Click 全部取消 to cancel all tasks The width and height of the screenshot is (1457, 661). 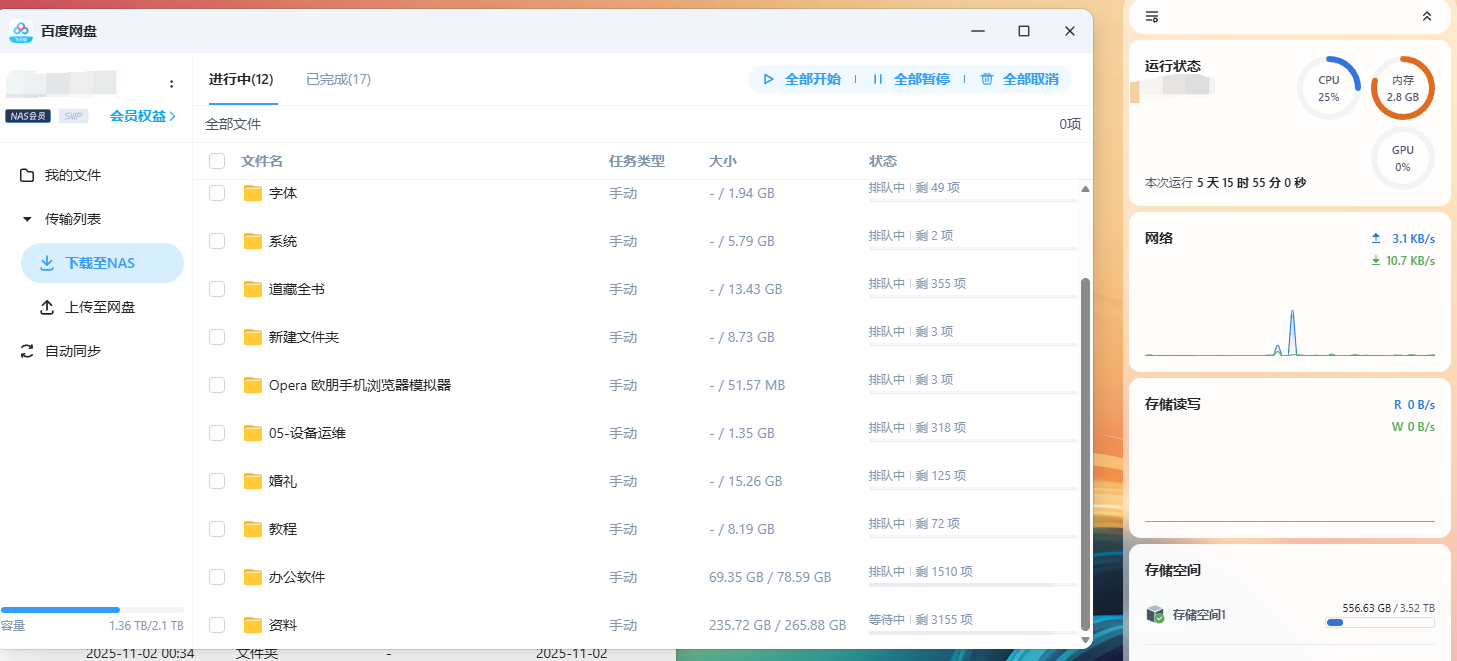coord(1020,79)
